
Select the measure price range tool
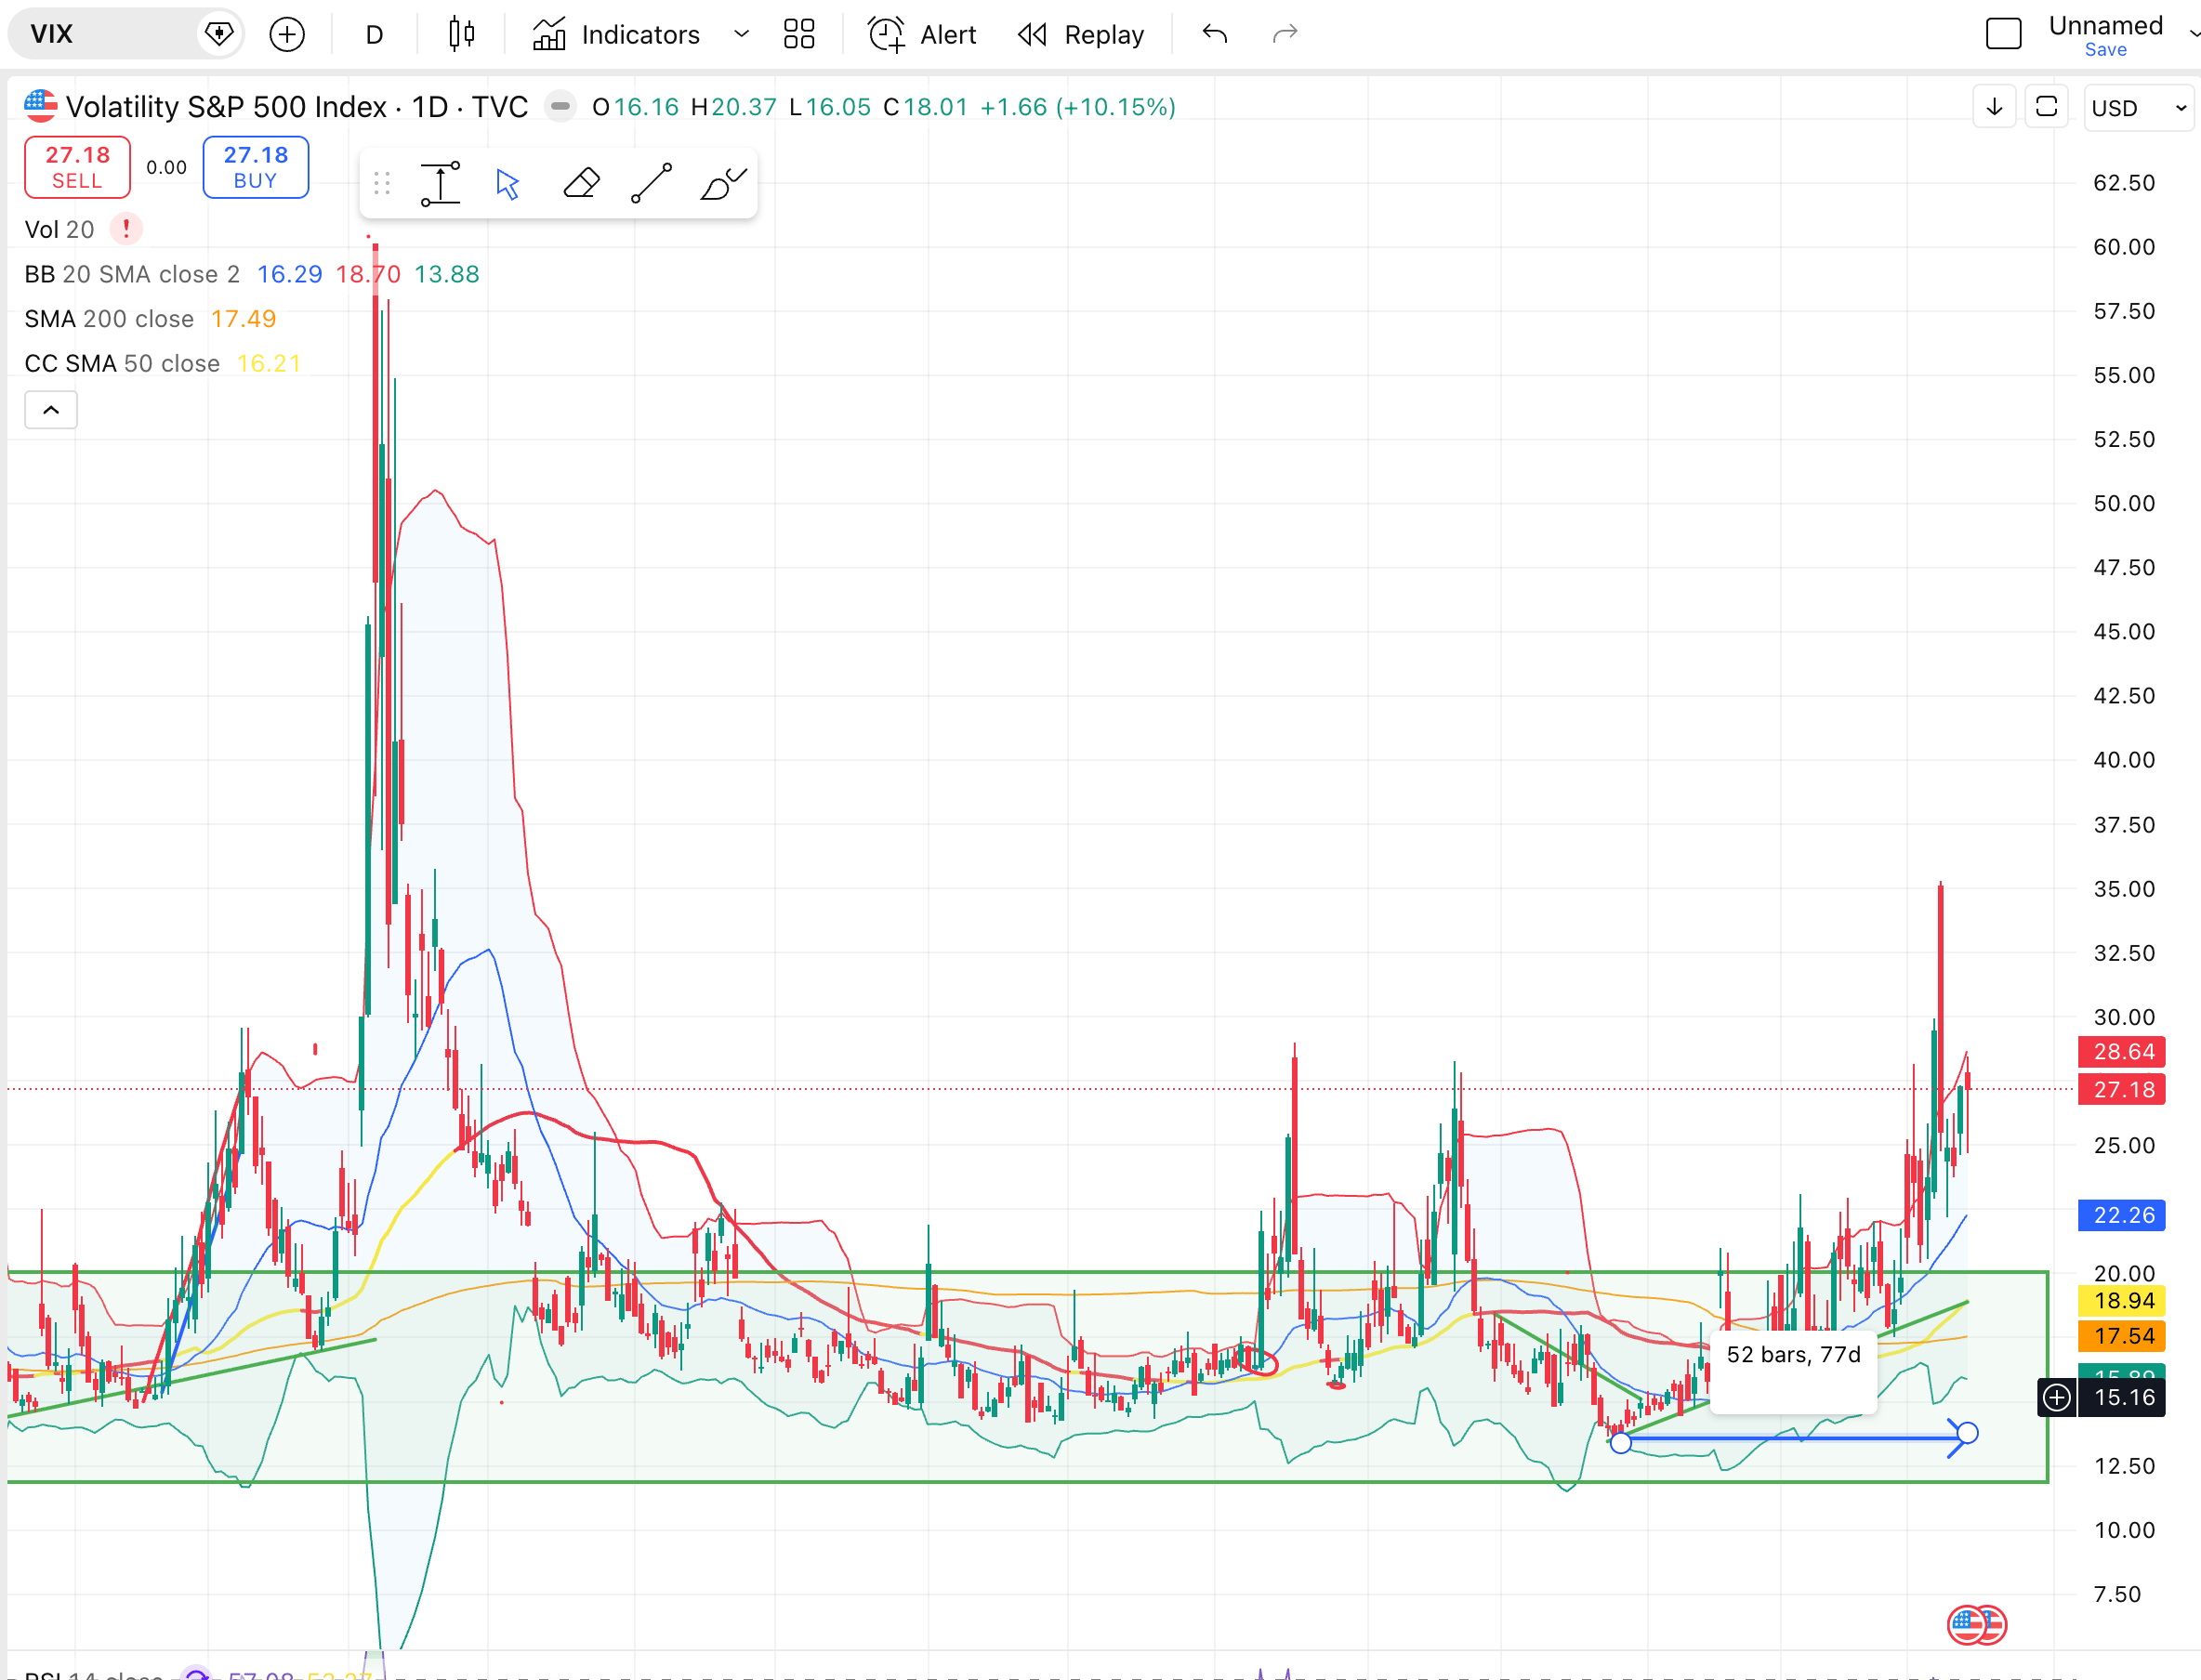pos(440,184)
